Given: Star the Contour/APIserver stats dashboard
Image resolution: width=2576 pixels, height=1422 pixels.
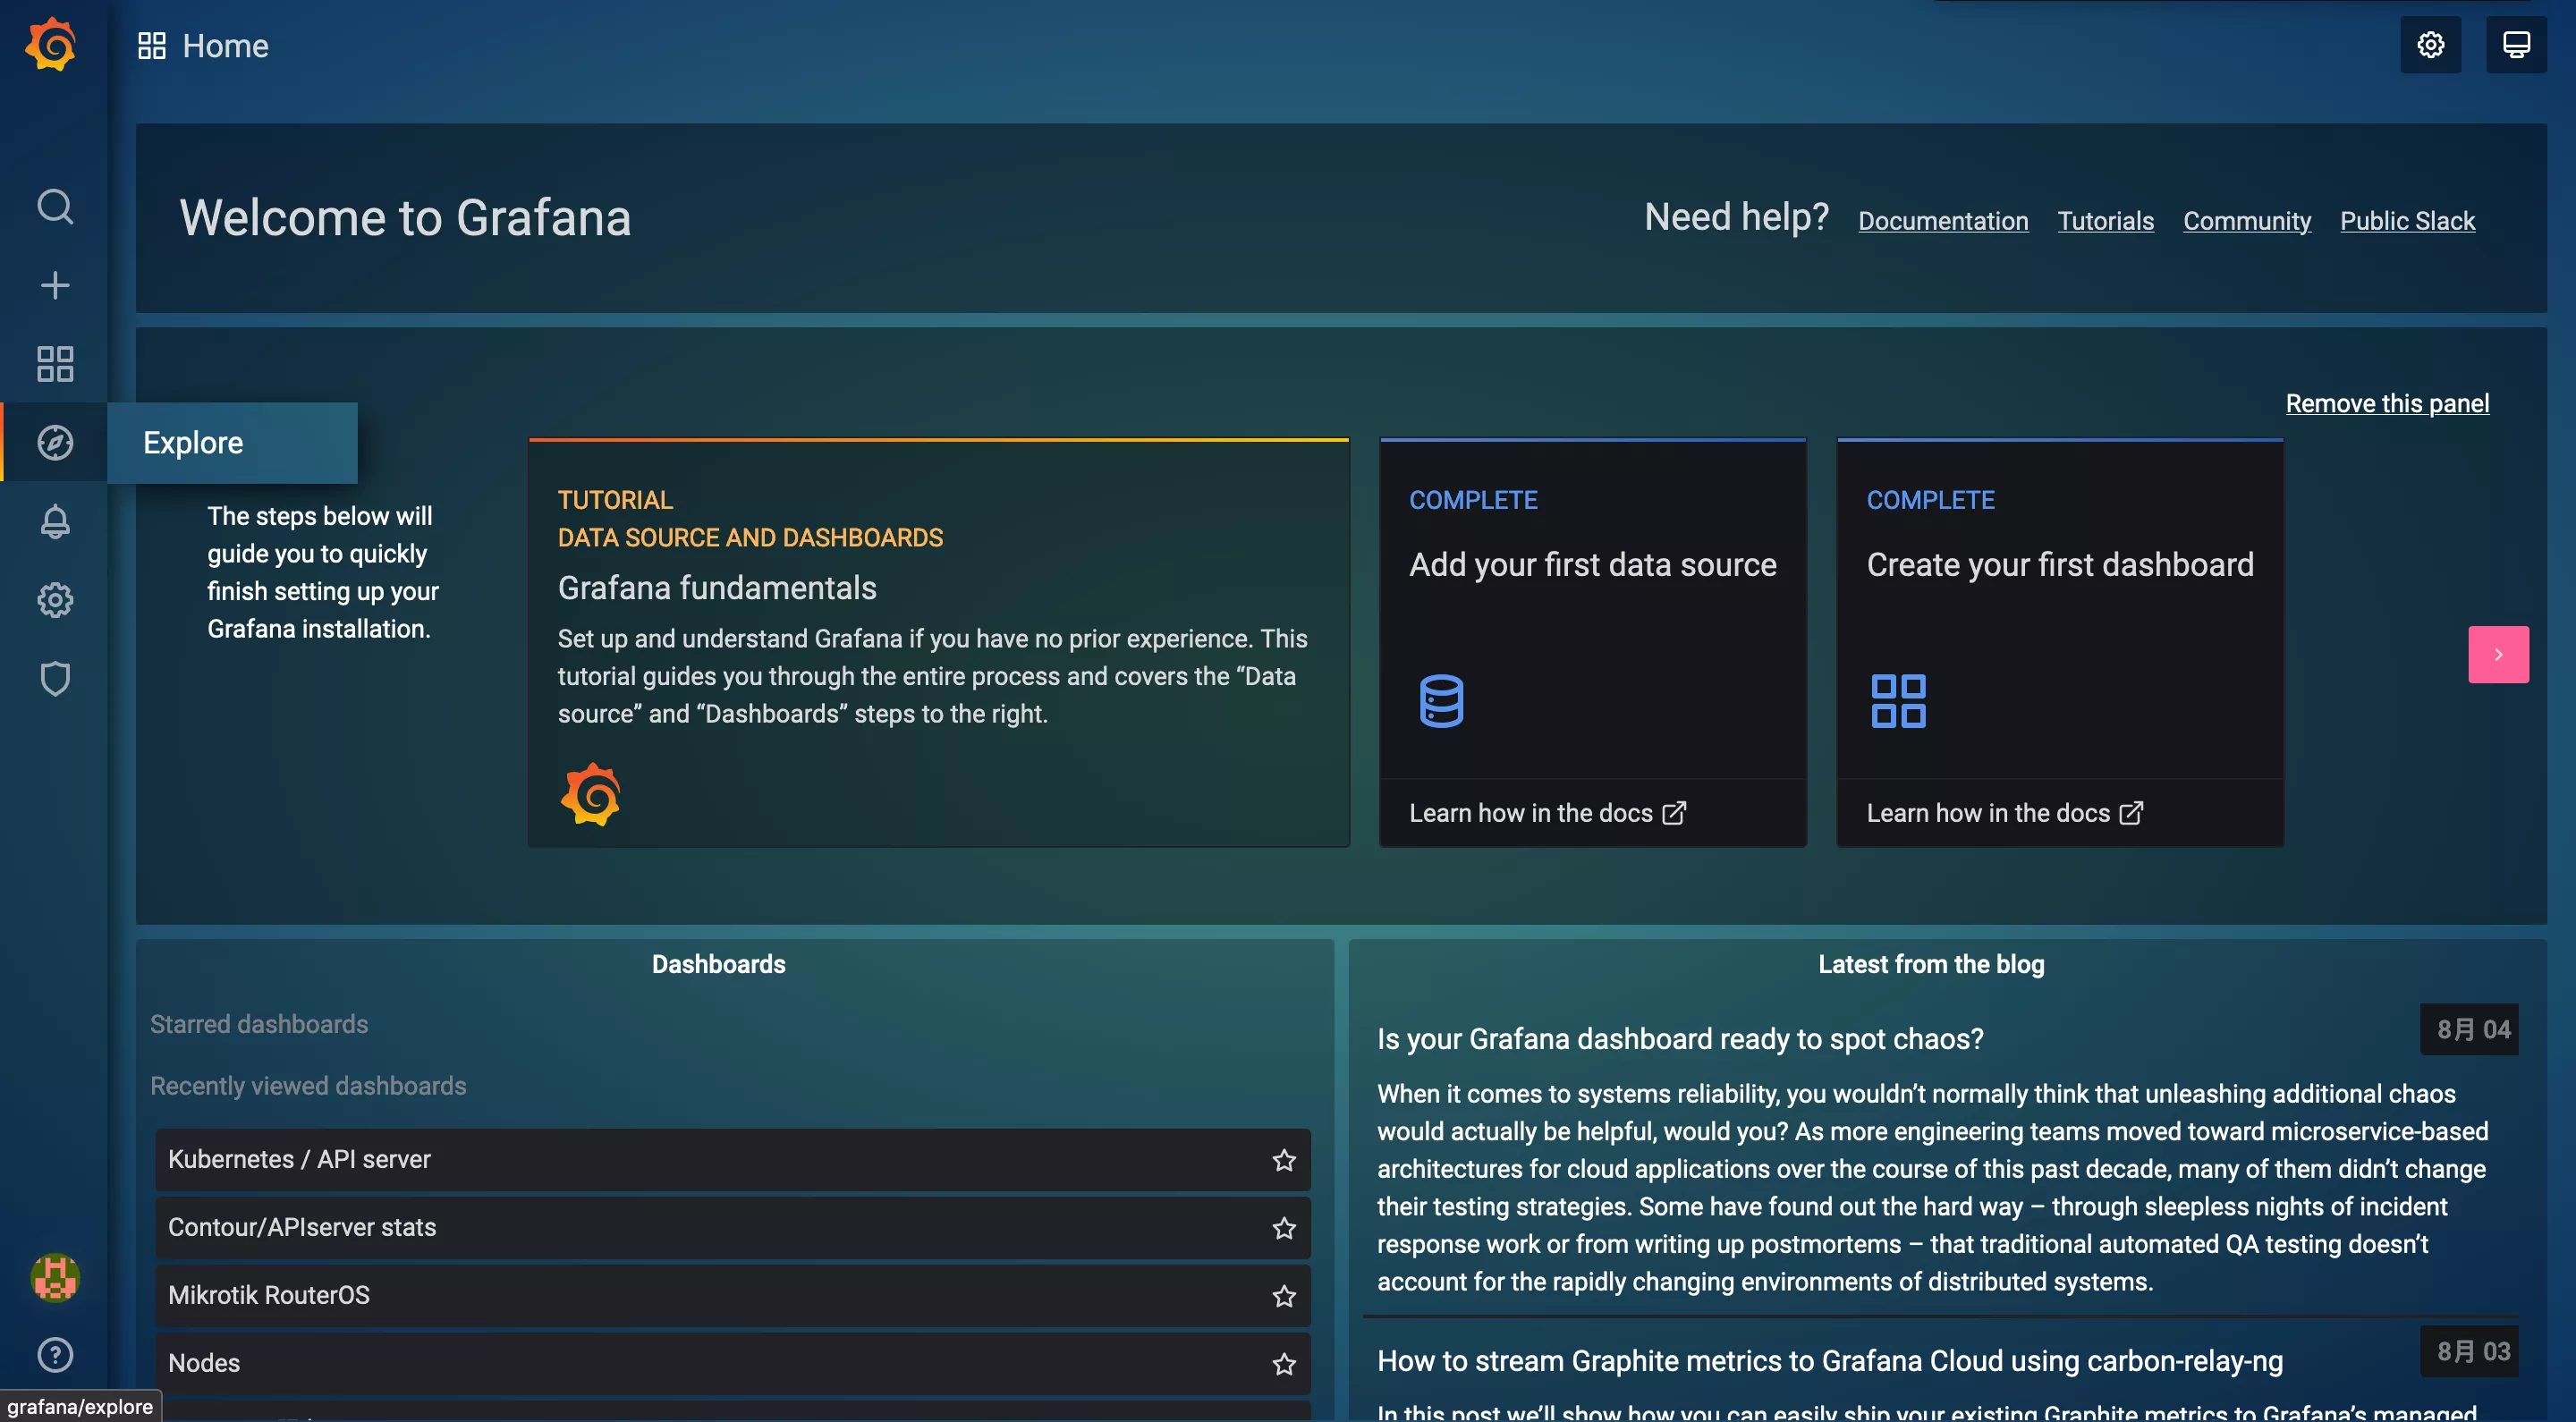Looking at the screenshot, I should [1284, 1228].
